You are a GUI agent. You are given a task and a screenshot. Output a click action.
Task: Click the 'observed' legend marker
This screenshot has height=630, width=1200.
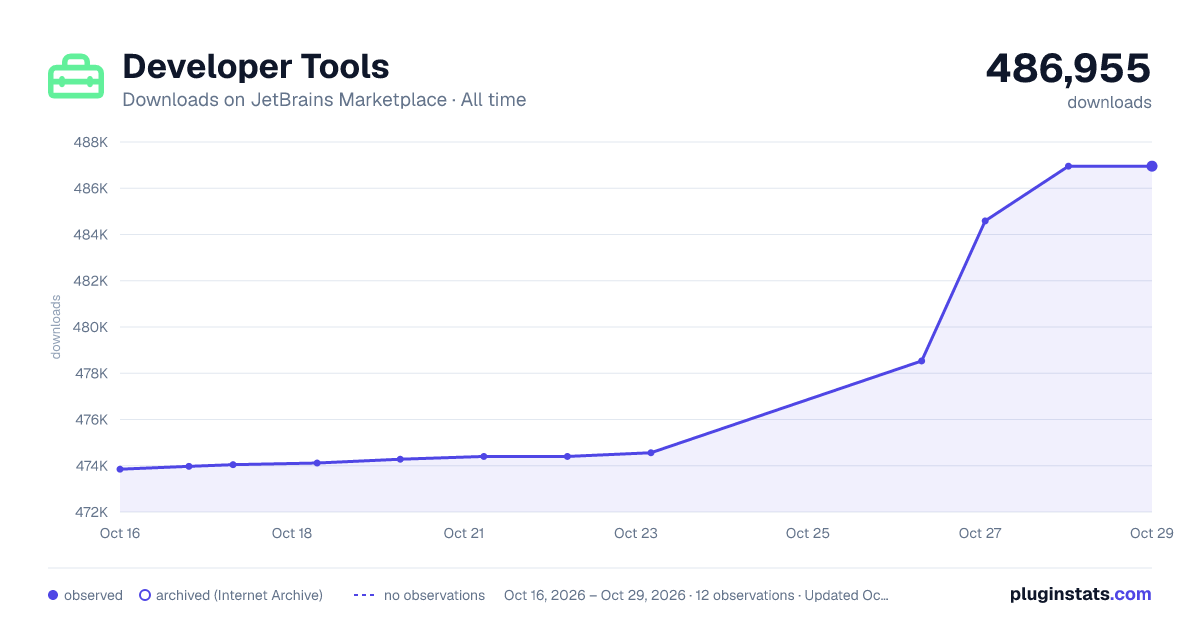pyautogui.click(x=53, y=595)
